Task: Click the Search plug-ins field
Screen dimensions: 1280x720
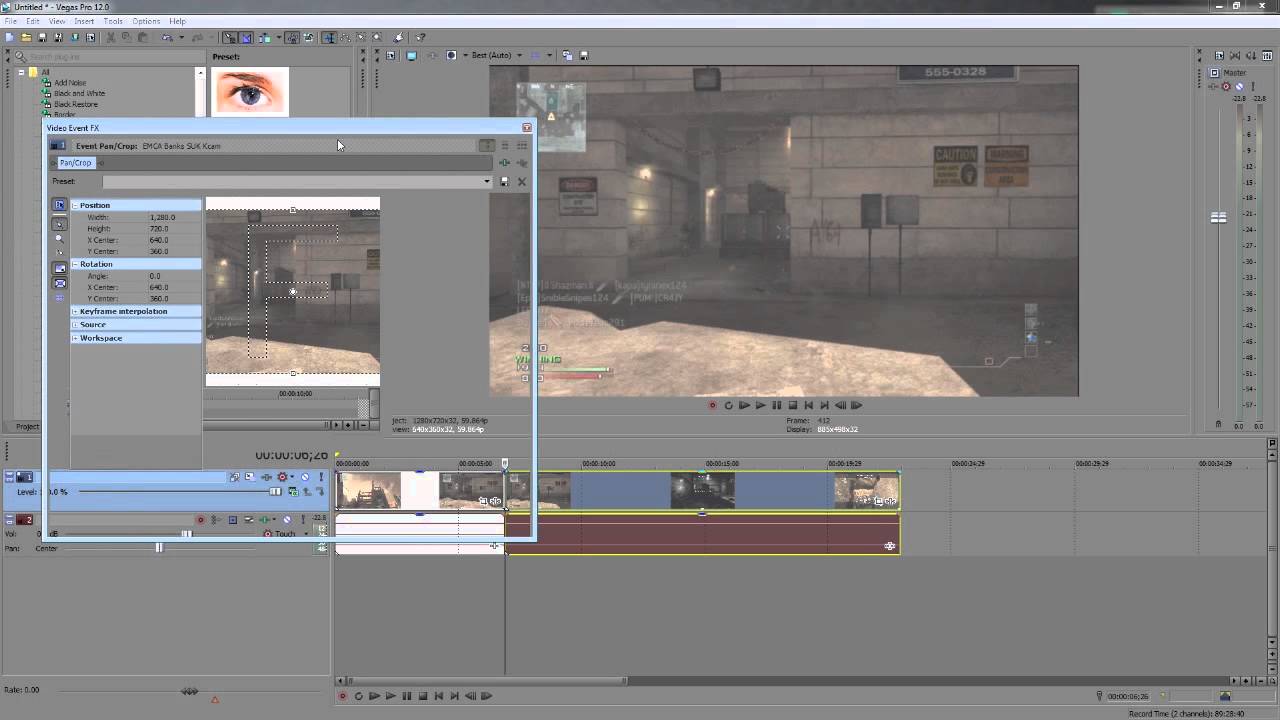Action: coord(110,57)
